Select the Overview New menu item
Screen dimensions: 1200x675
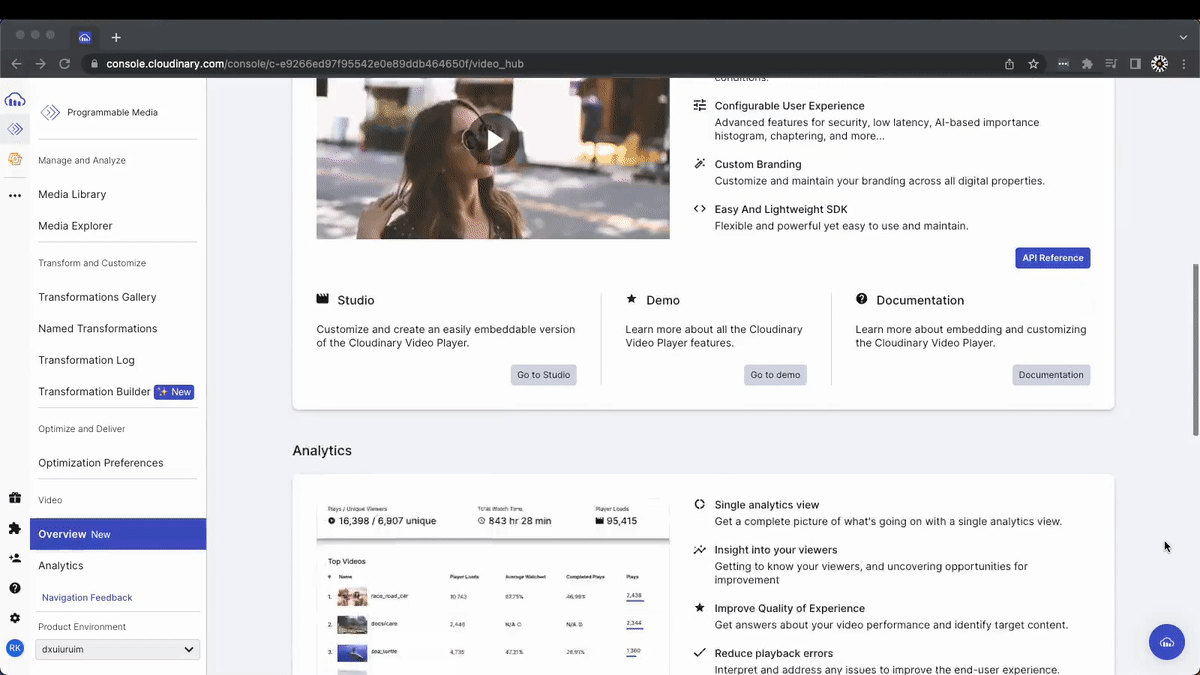(x=118, y=534)
